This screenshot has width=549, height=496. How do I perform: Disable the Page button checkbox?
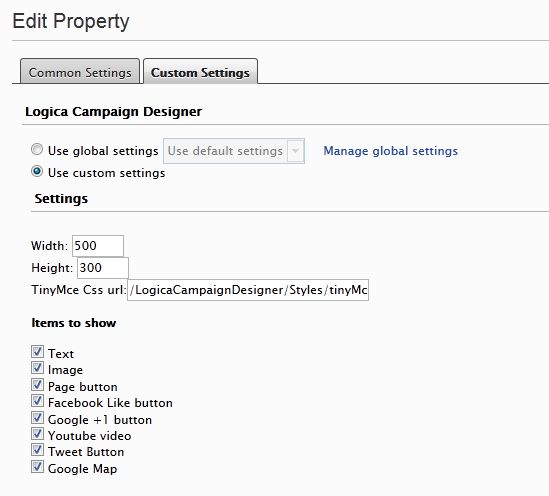[37, 385]
